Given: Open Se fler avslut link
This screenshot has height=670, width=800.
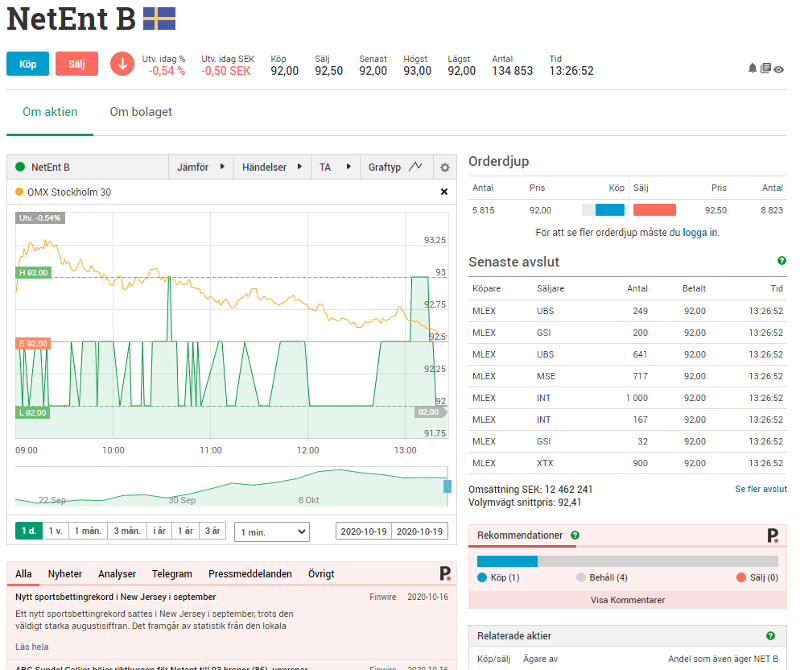Looking at the screenshot, I should coord(761,489).
